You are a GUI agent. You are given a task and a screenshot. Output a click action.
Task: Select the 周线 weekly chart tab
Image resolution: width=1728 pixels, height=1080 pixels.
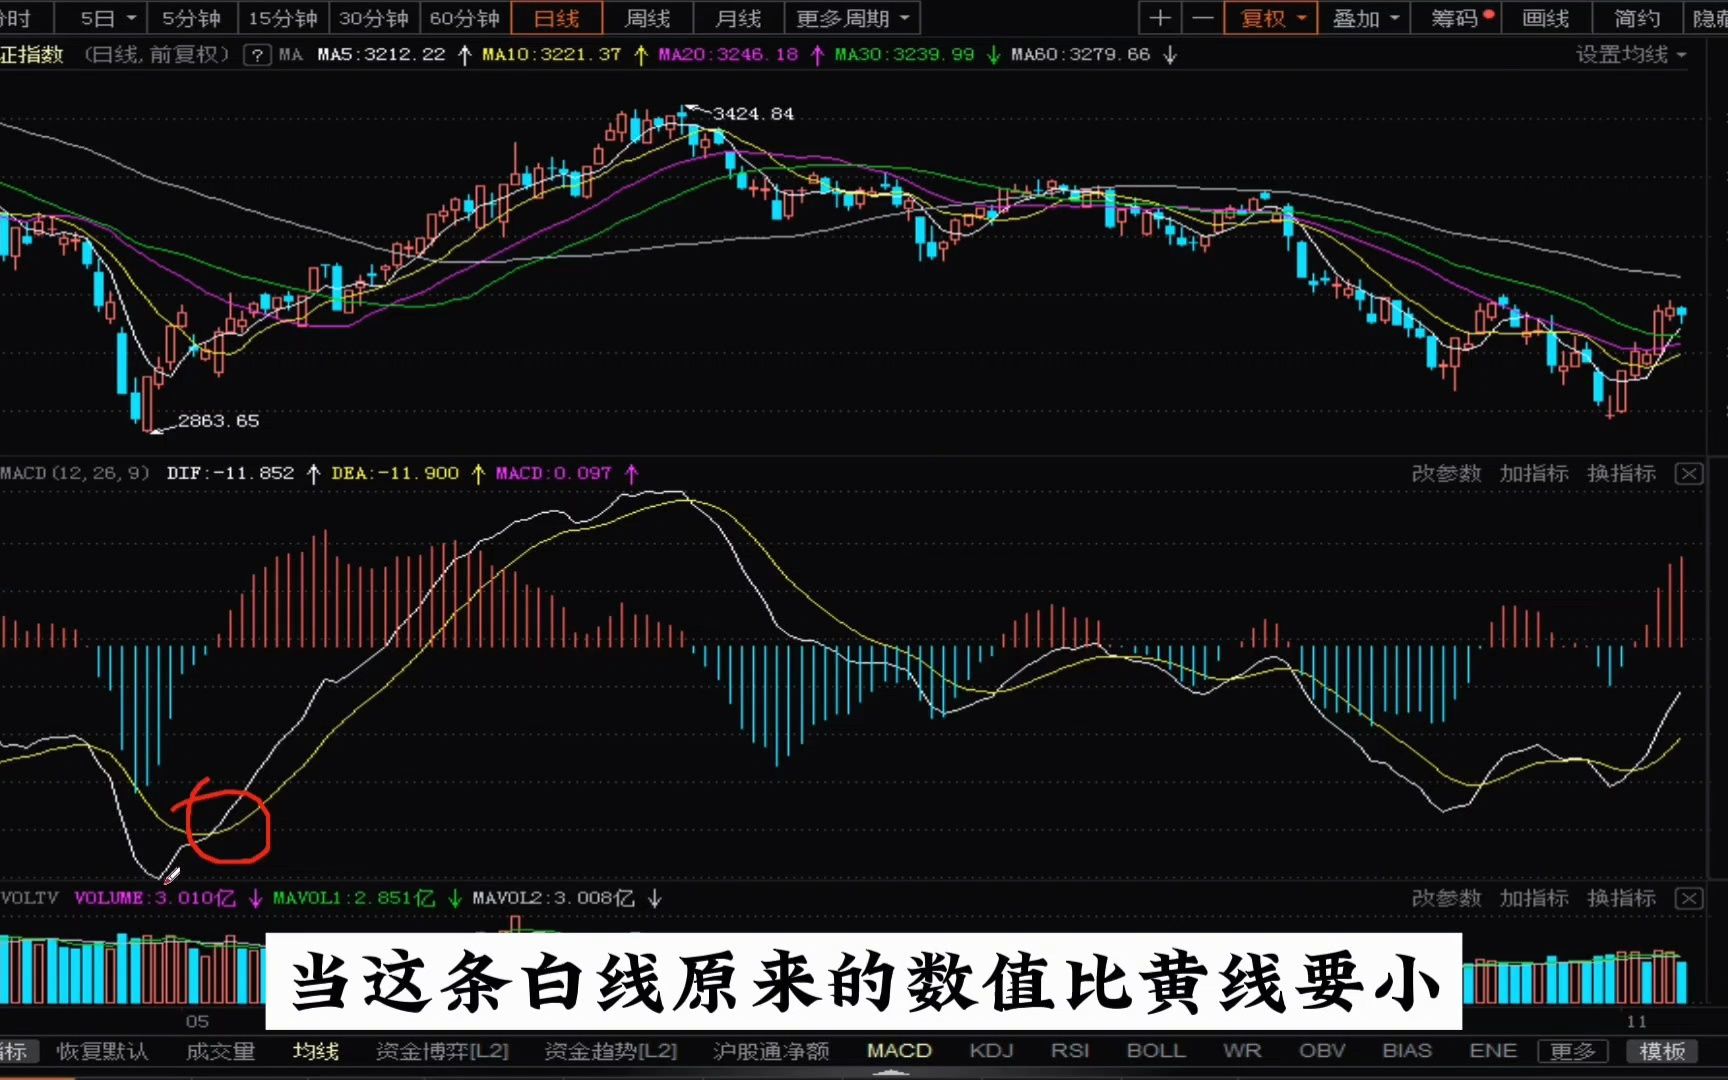648,18
